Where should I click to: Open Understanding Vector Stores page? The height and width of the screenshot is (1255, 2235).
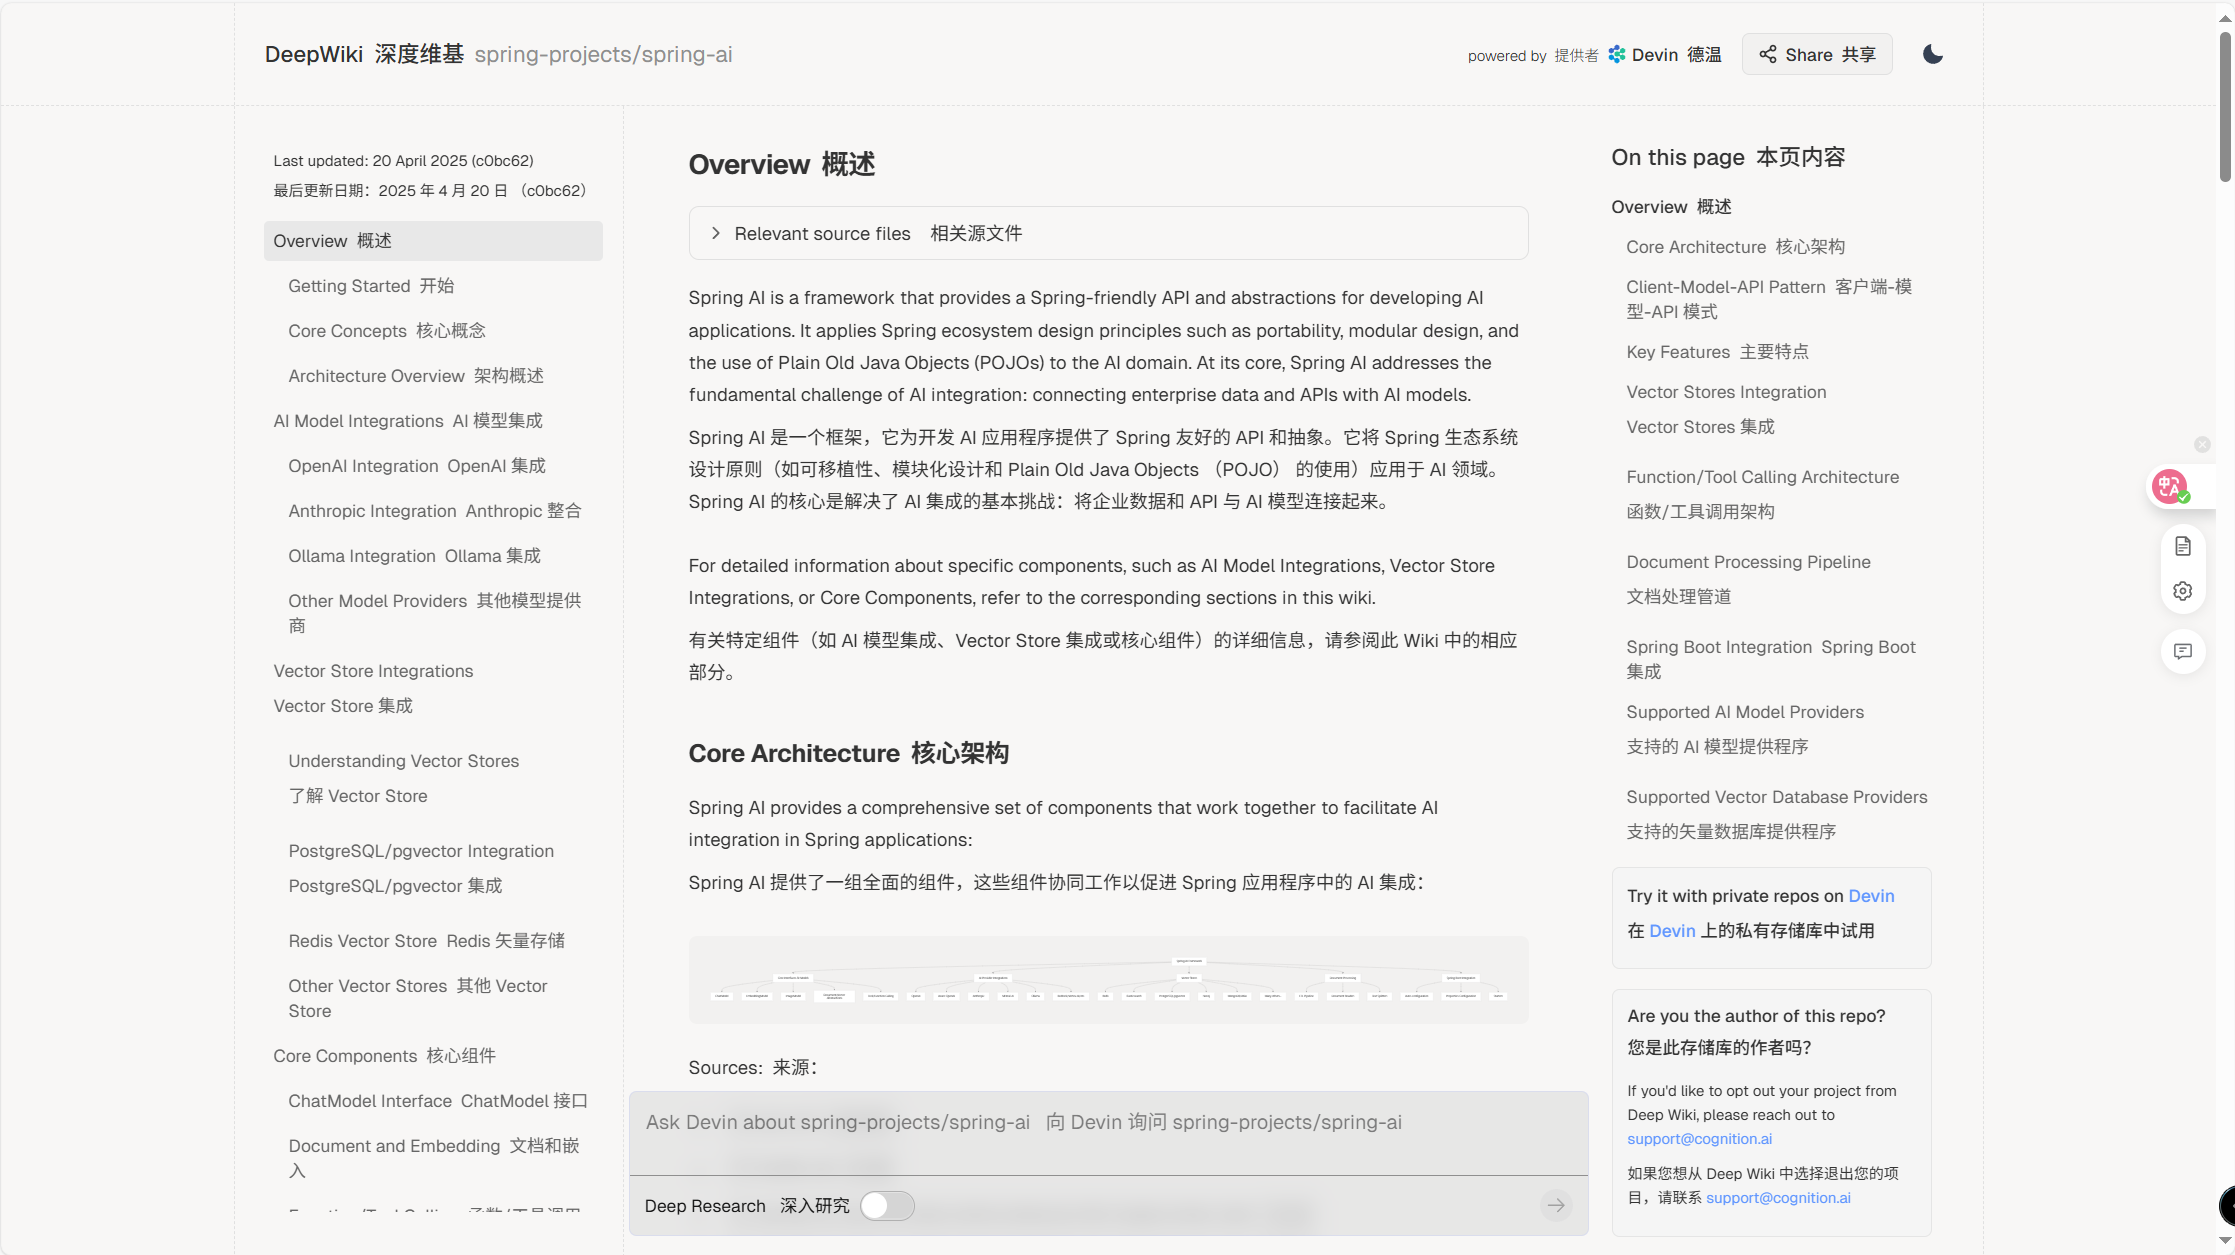404,778
